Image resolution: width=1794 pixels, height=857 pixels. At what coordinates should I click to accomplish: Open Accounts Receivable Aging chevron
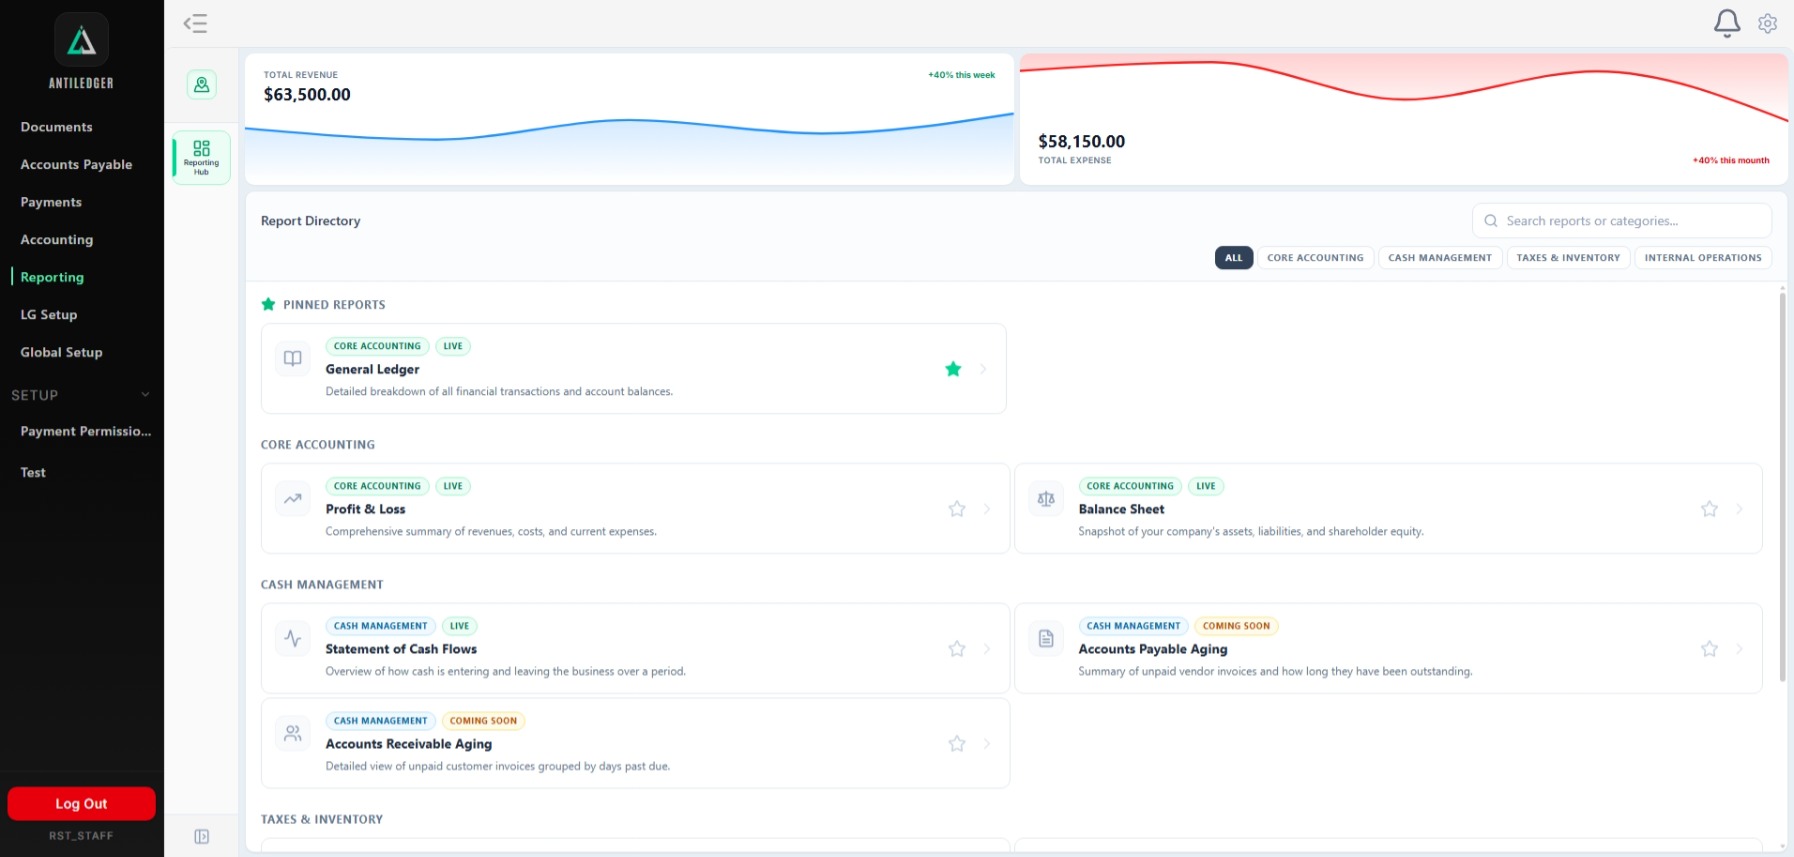(986, 744)
